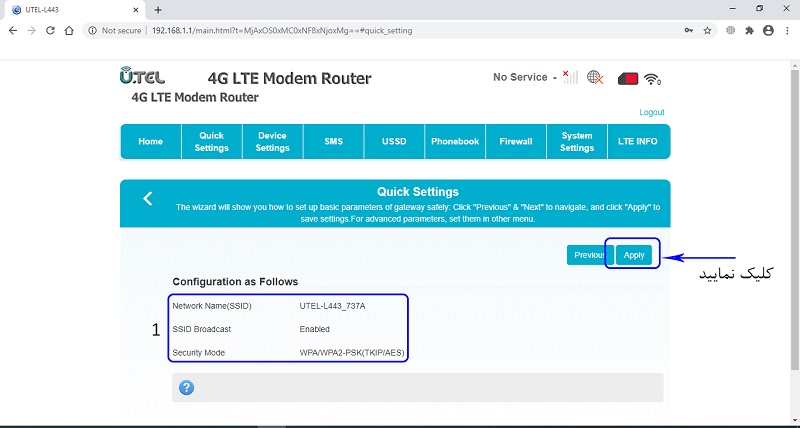Viewport: 800px width, 428px height.
Task: Click the globe extension icon in toolbar
Action: pos(731,31)
